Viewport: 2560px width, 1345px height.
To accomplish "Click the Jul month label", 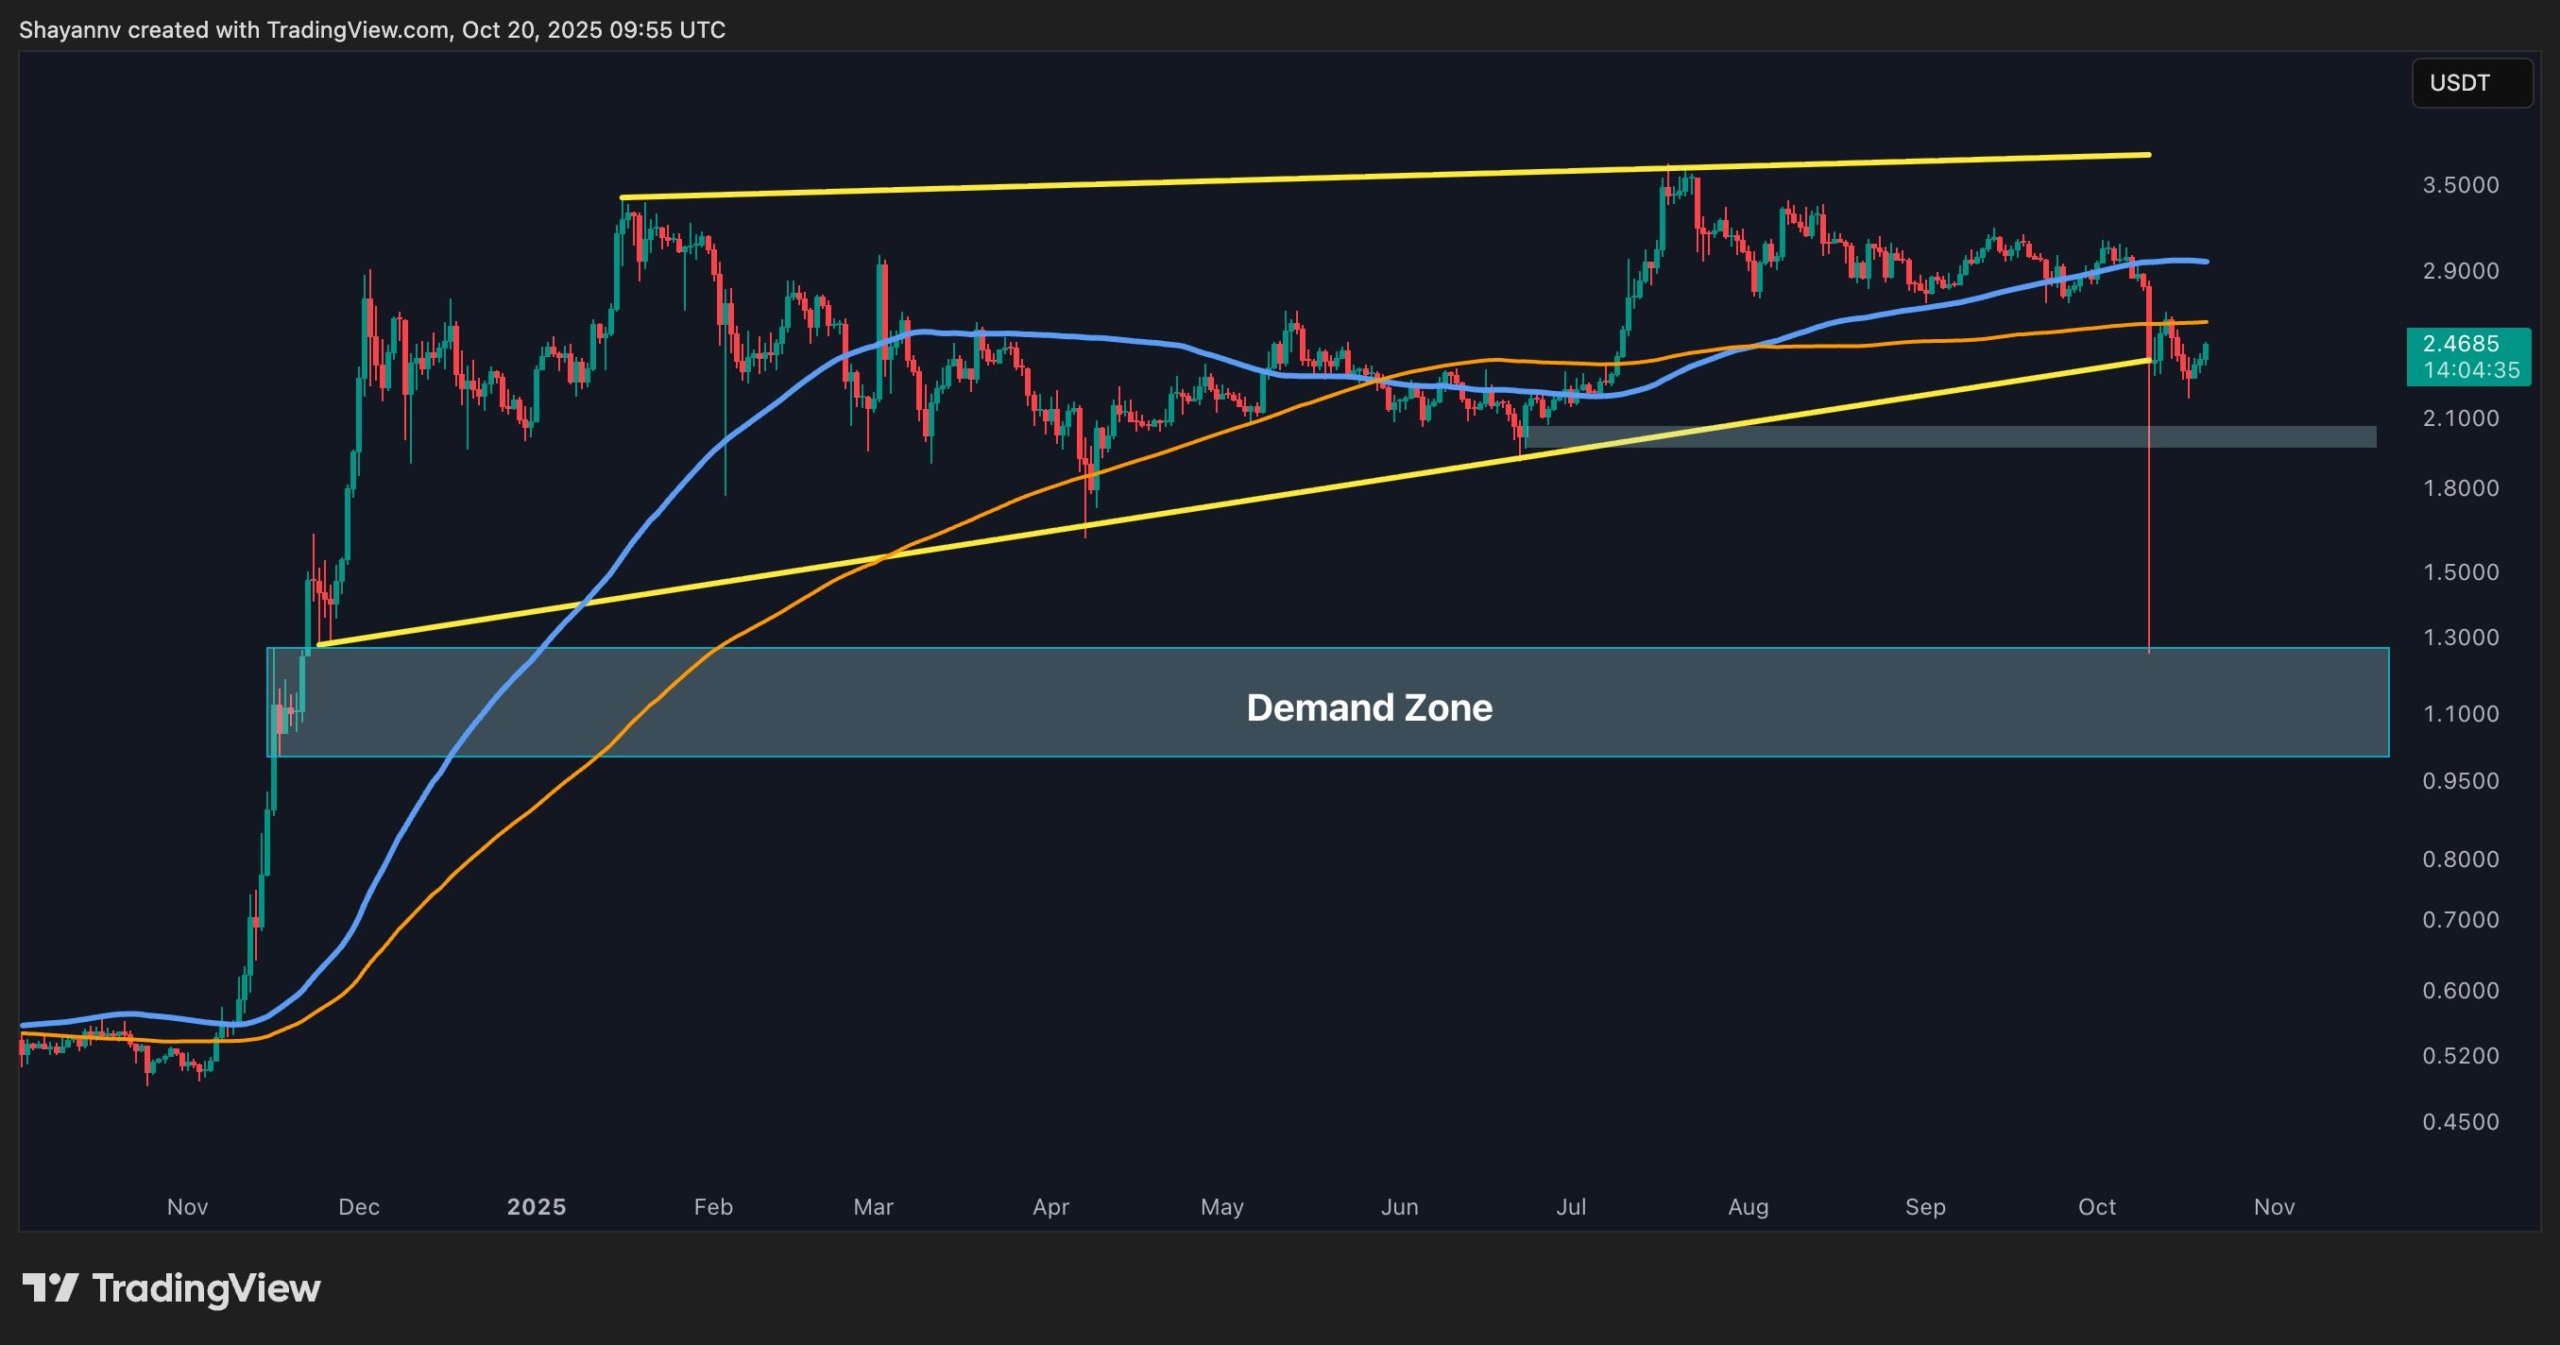I will pyautogui.click(x=1572, y=1207).
